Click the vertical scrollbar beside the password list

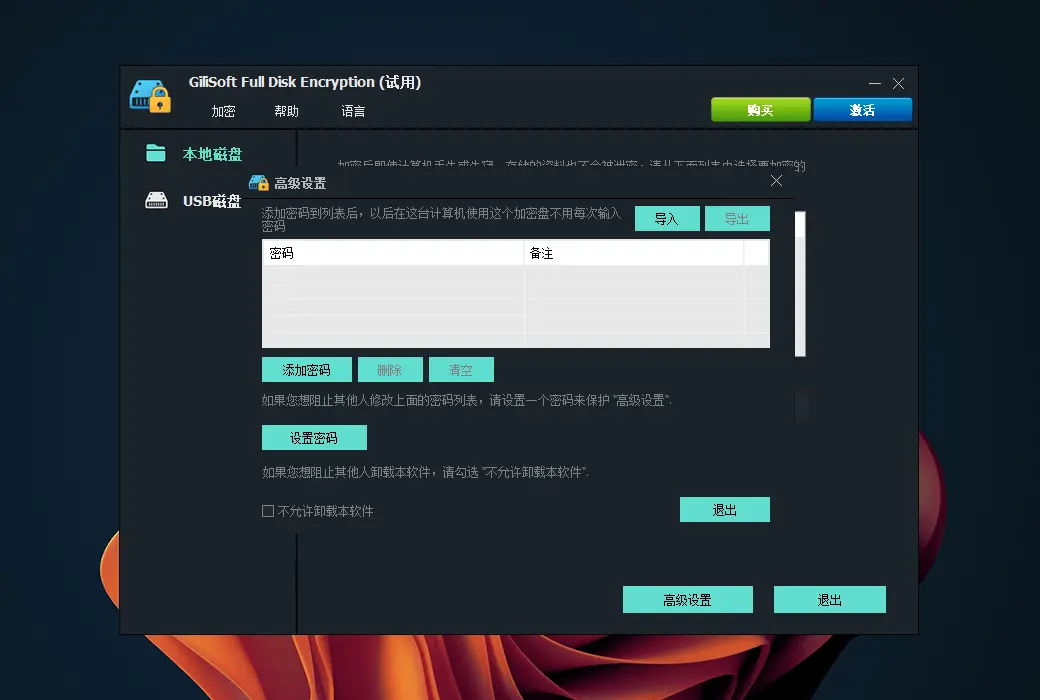point(801,284)
